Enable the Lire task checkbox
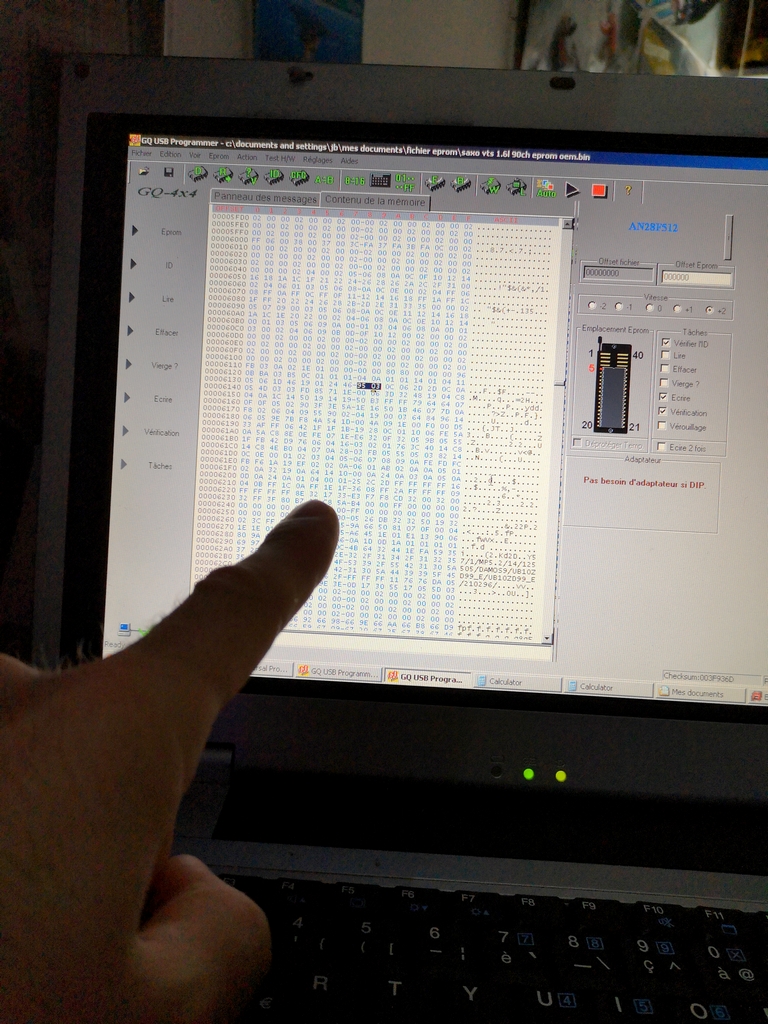Image resolution: width=768 pixels, height=1024 pixels. [x=666, y=356]
